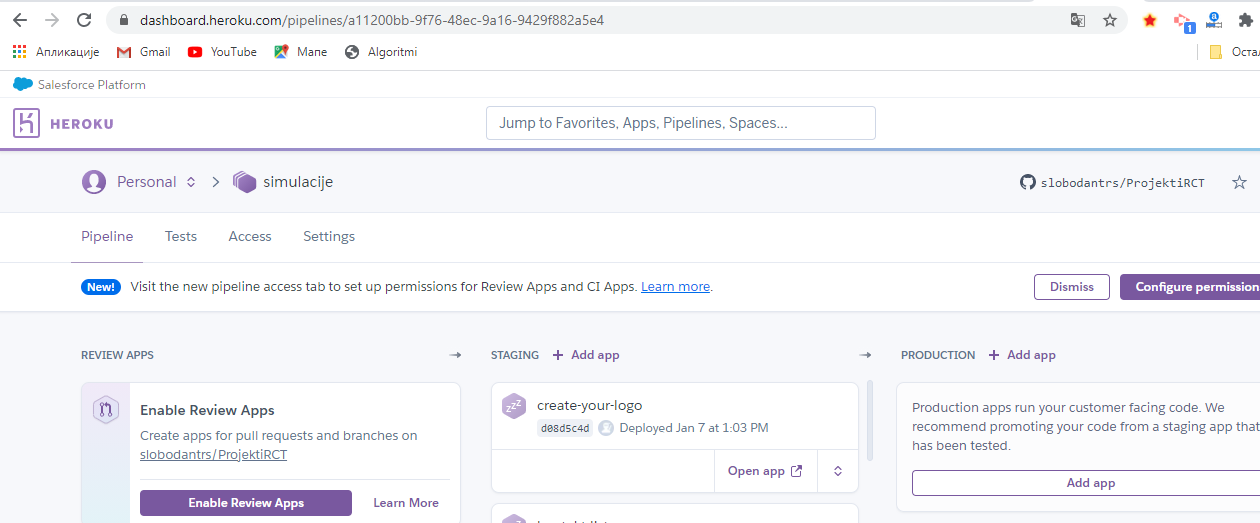Open the Algoritmi bookmark
Screen dimensions: 1260x523
[381, 52]
